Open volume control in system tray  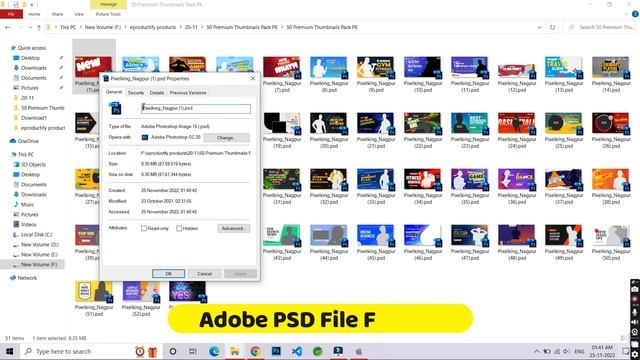point(566,352)
